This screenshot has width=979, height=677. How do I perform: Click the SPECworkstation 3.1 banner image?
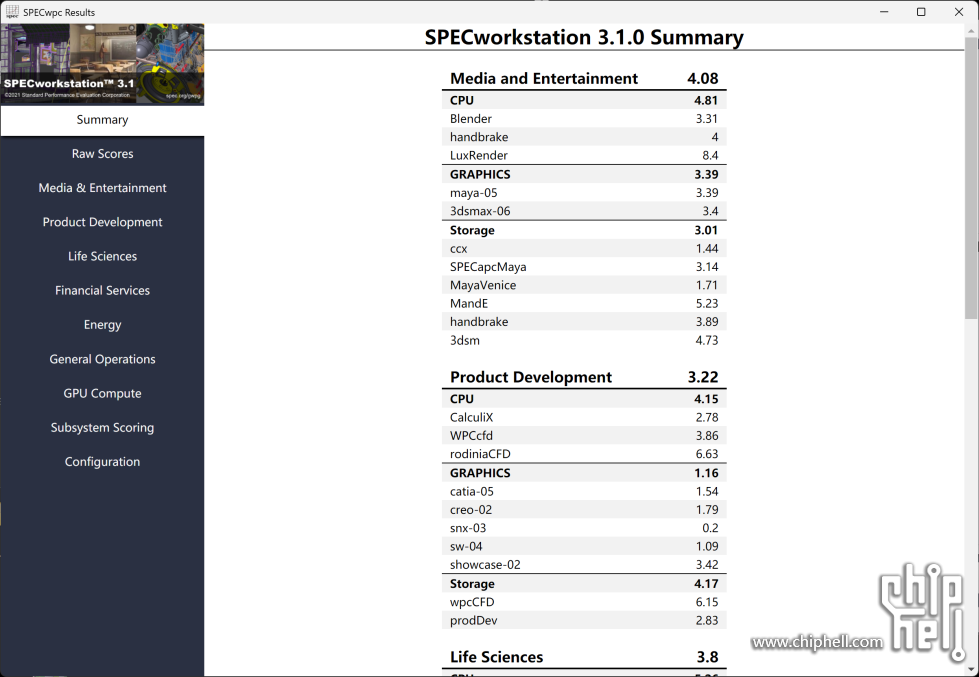(102, 64)
